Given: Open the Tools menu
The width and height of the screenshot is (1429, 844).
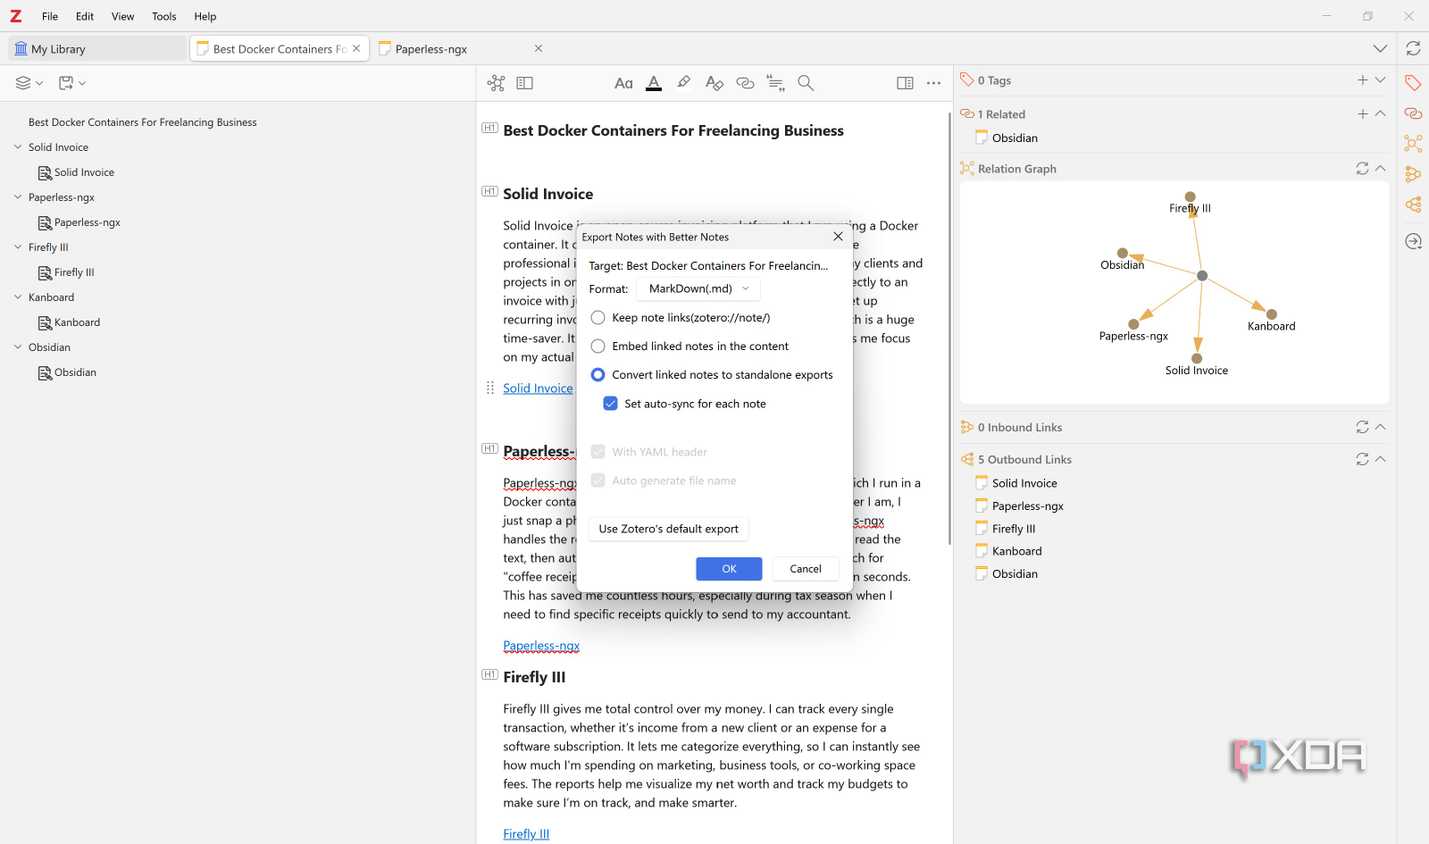Looking at the screenshot, I should [x=164, y=16].
